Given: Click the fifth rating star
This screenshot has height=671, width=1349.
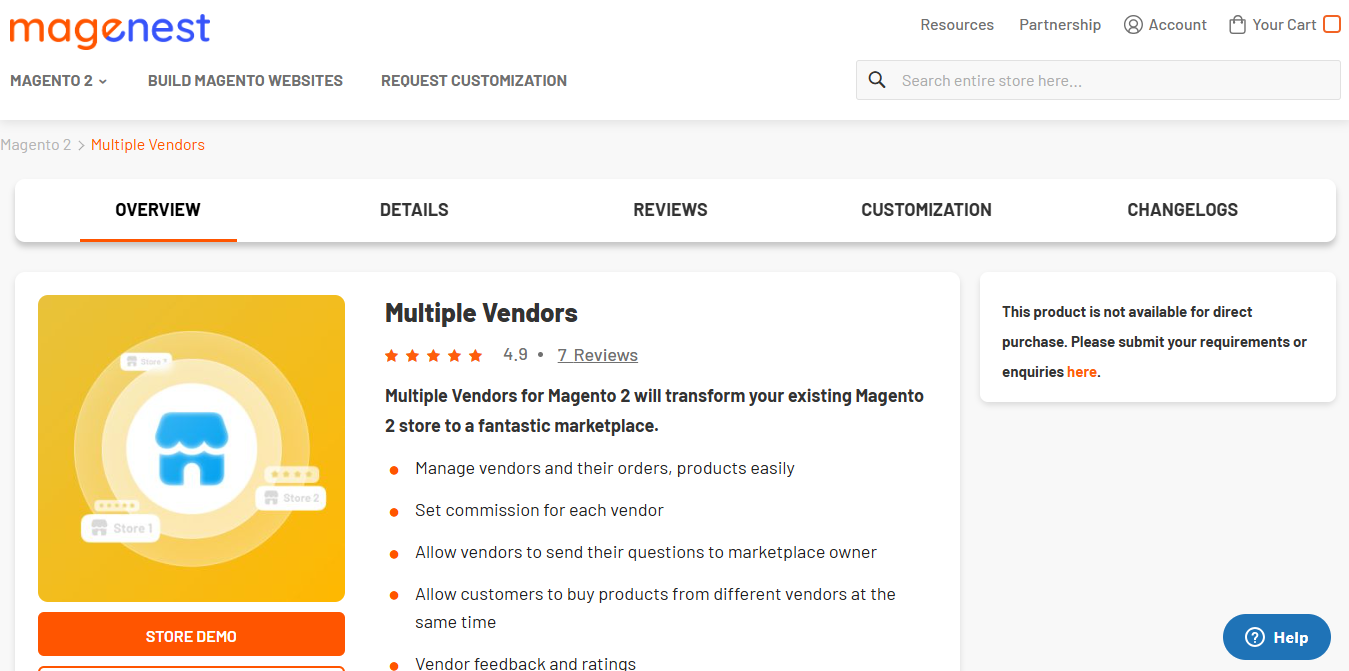Looking at the screenshot, I should tap(477, 355).
